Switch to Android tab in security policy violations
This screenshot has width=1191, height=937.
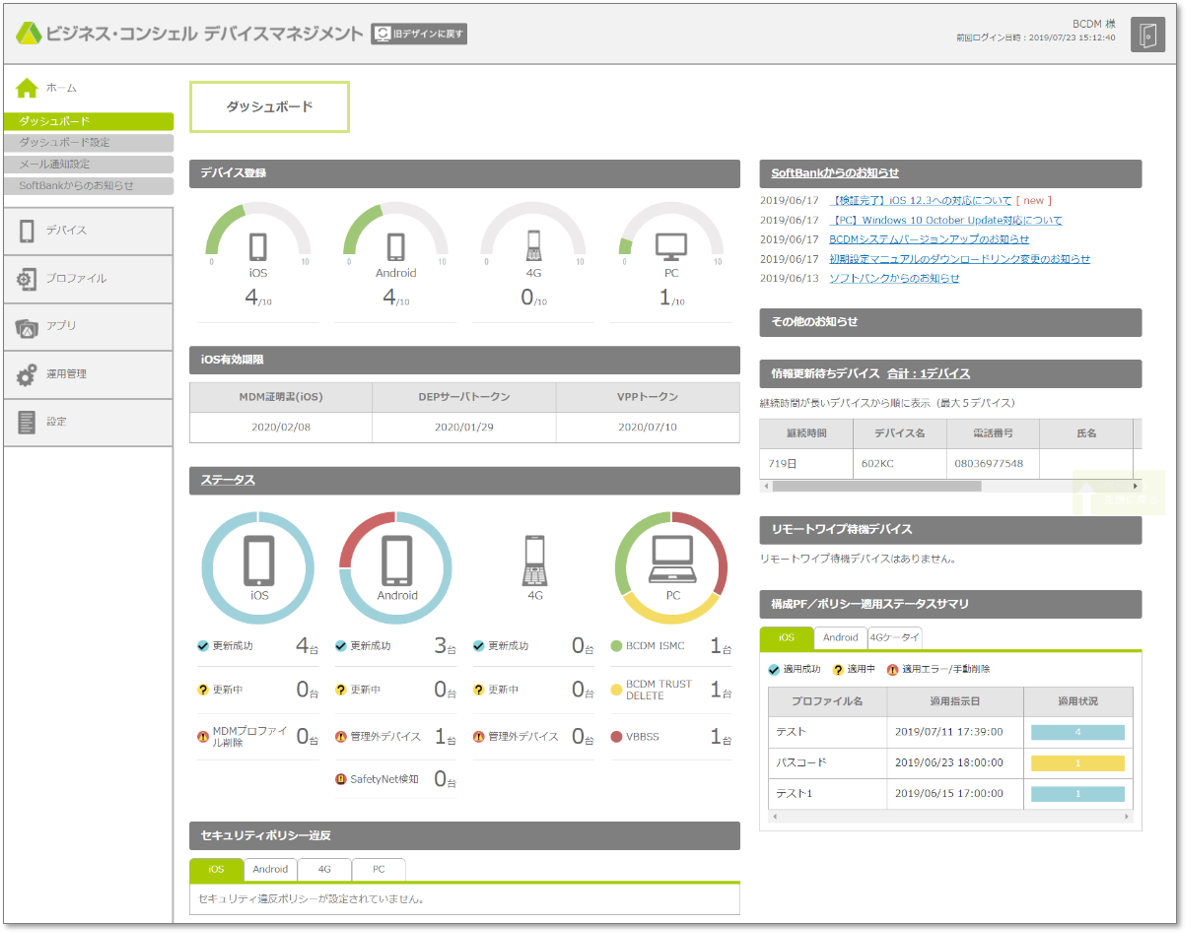click(x=270, y=870)
